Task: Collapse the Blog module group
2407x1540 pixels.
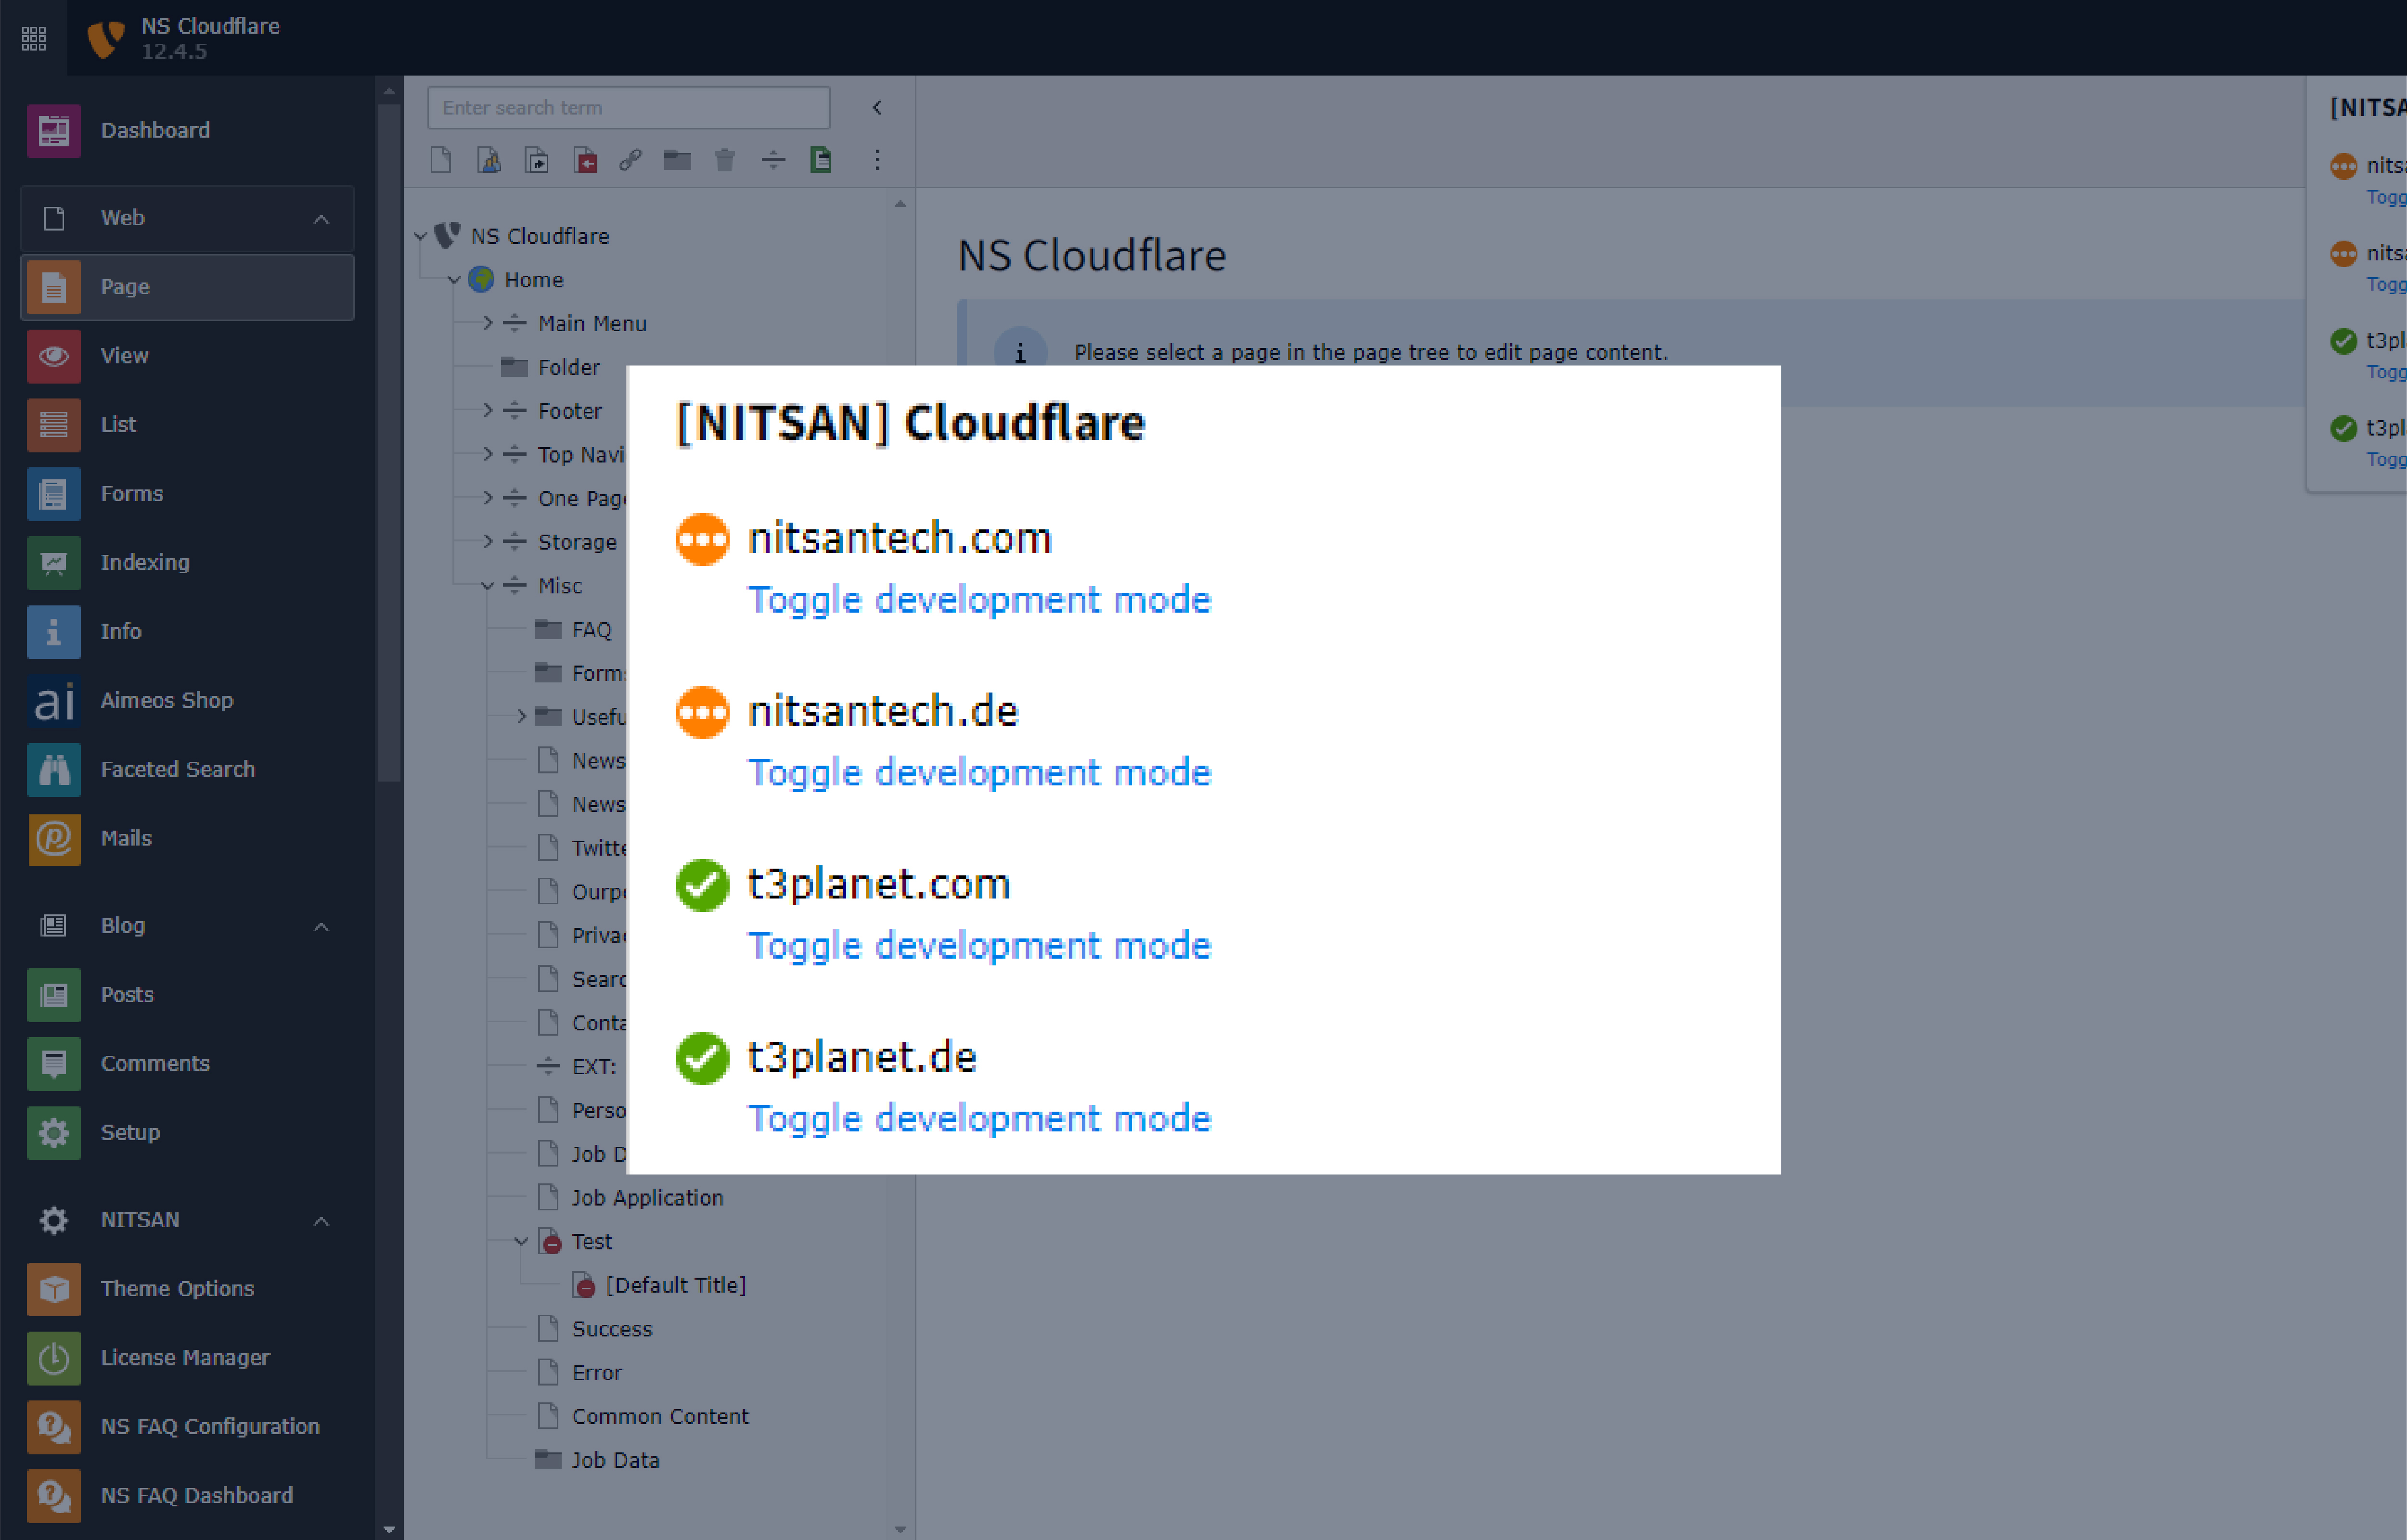Action: (321, 926)
